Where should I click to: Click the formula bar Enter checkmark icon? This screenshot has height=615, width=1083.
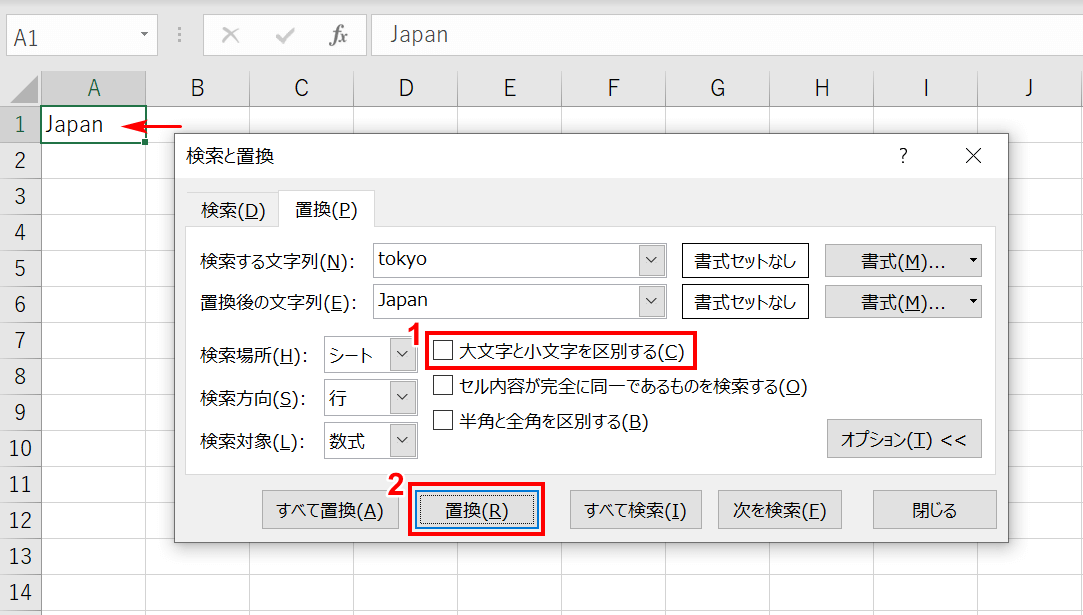tap(285, 36)
